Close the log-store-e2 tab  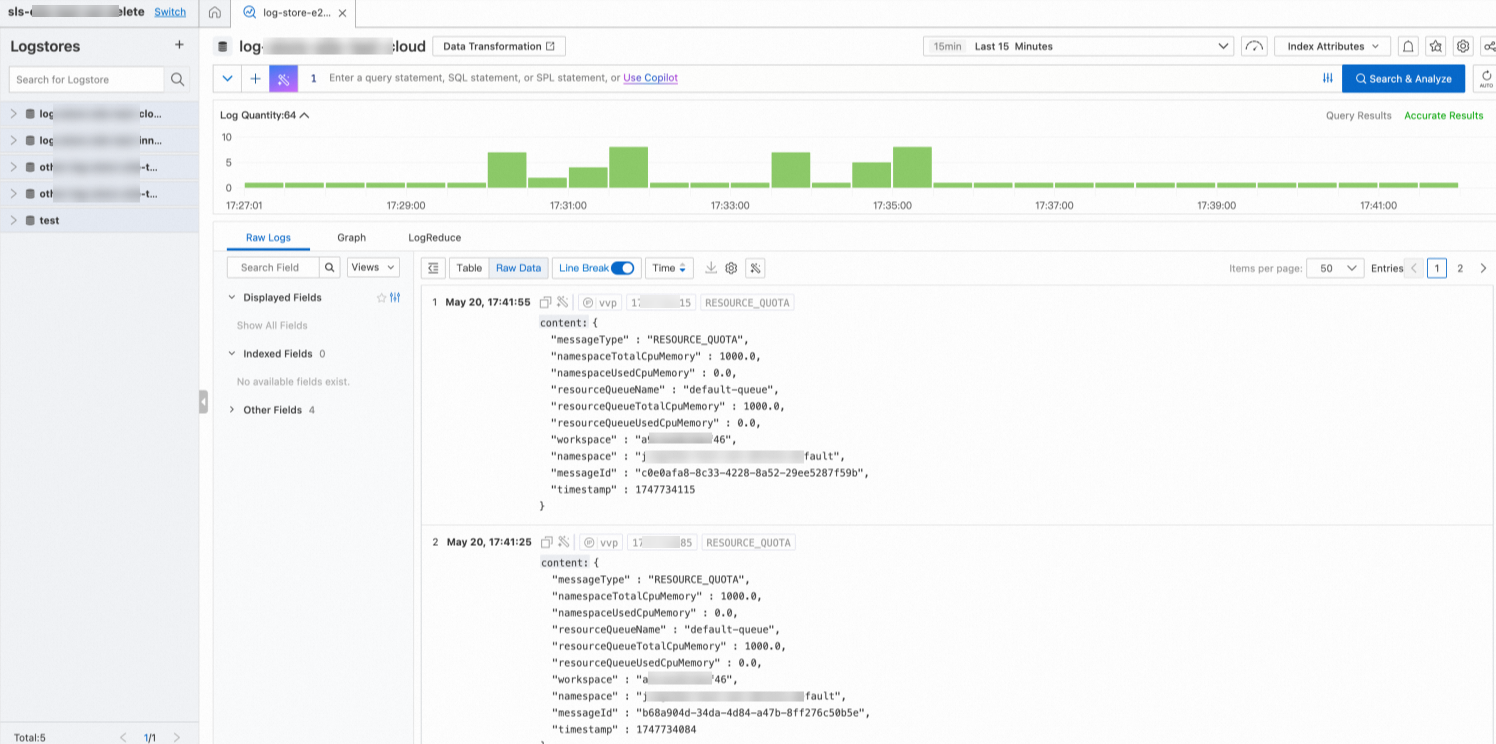tap(342, 13)
